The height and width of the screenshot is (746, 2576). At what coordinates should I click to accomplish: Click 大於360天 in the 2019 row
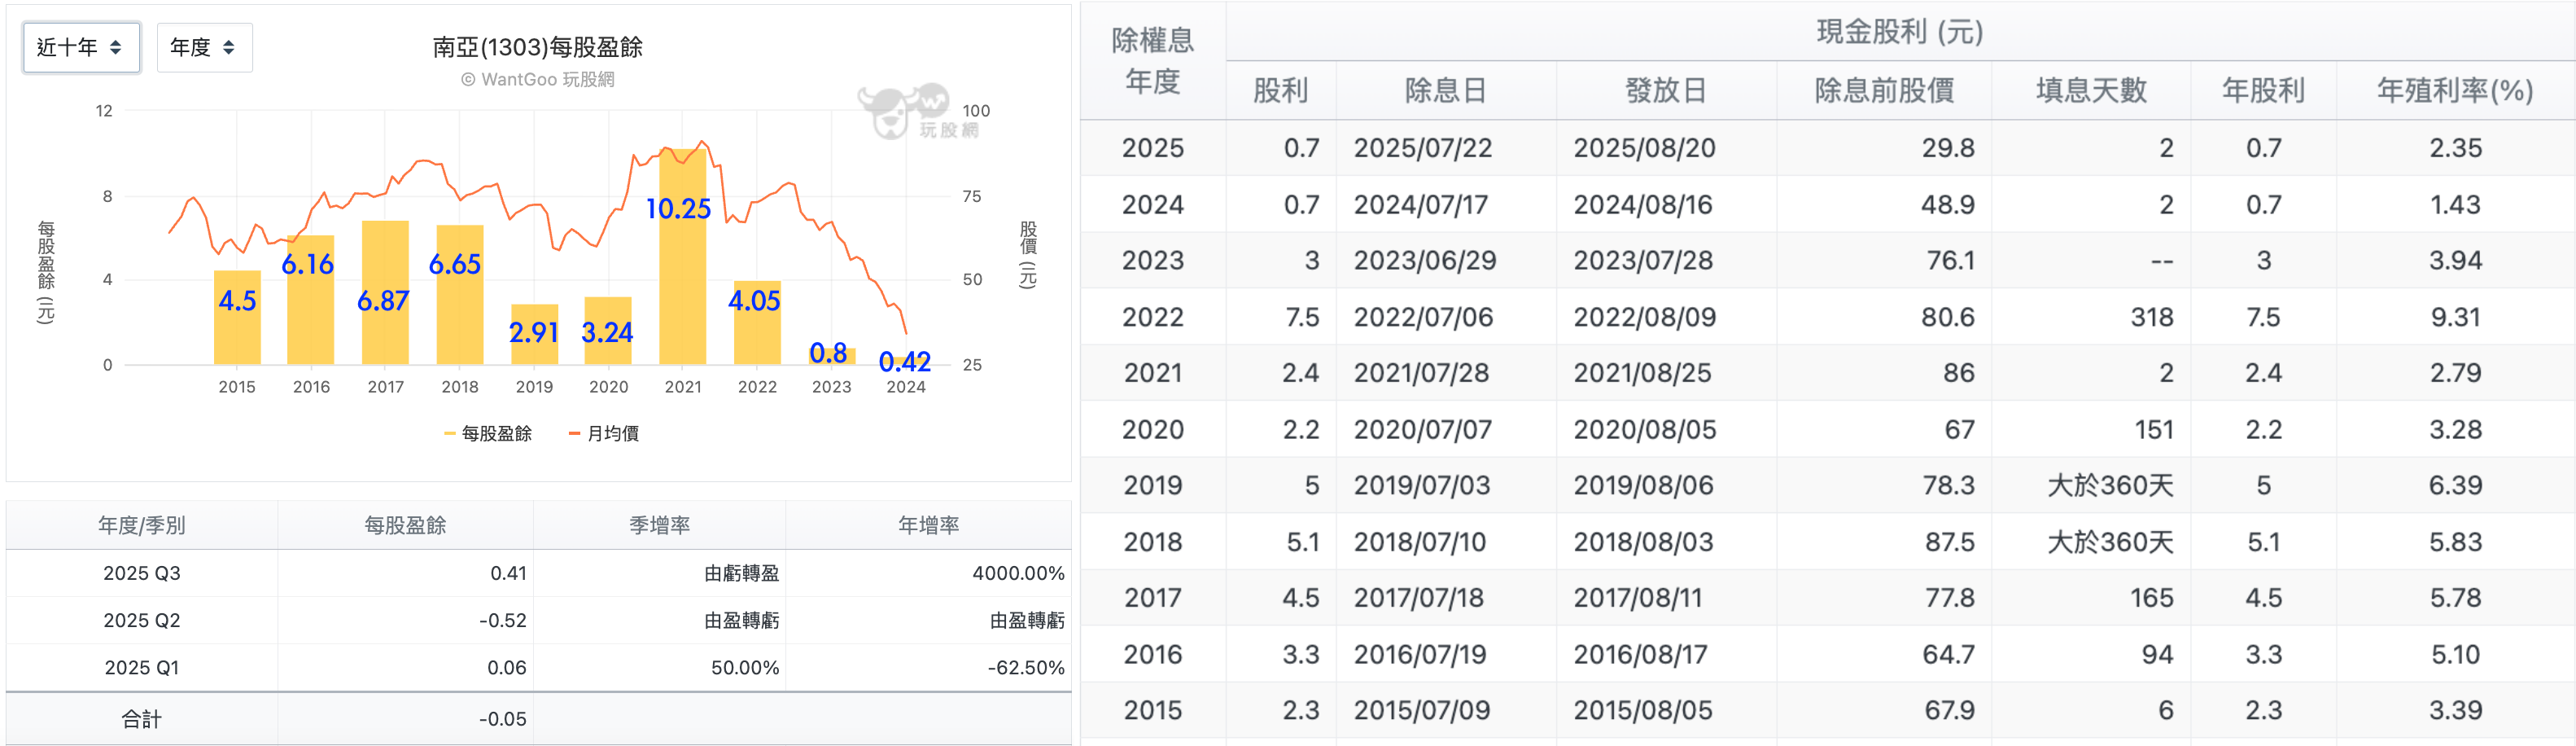(x=2110, y=486)
